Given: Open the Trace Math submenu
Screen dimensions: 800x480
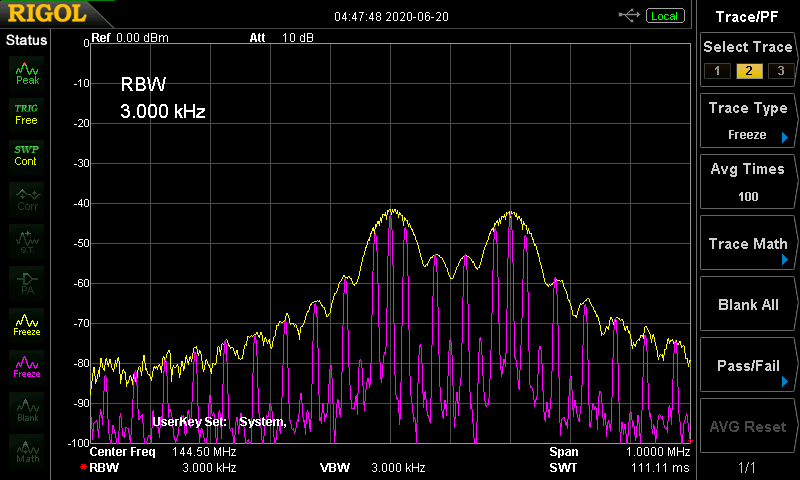Looking at the screenshot, I should (x=747, y=243).
